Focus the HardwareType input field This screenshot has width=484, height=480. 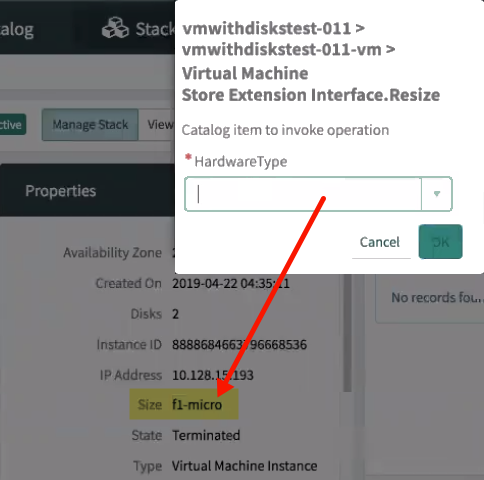(x=303, y=194)
